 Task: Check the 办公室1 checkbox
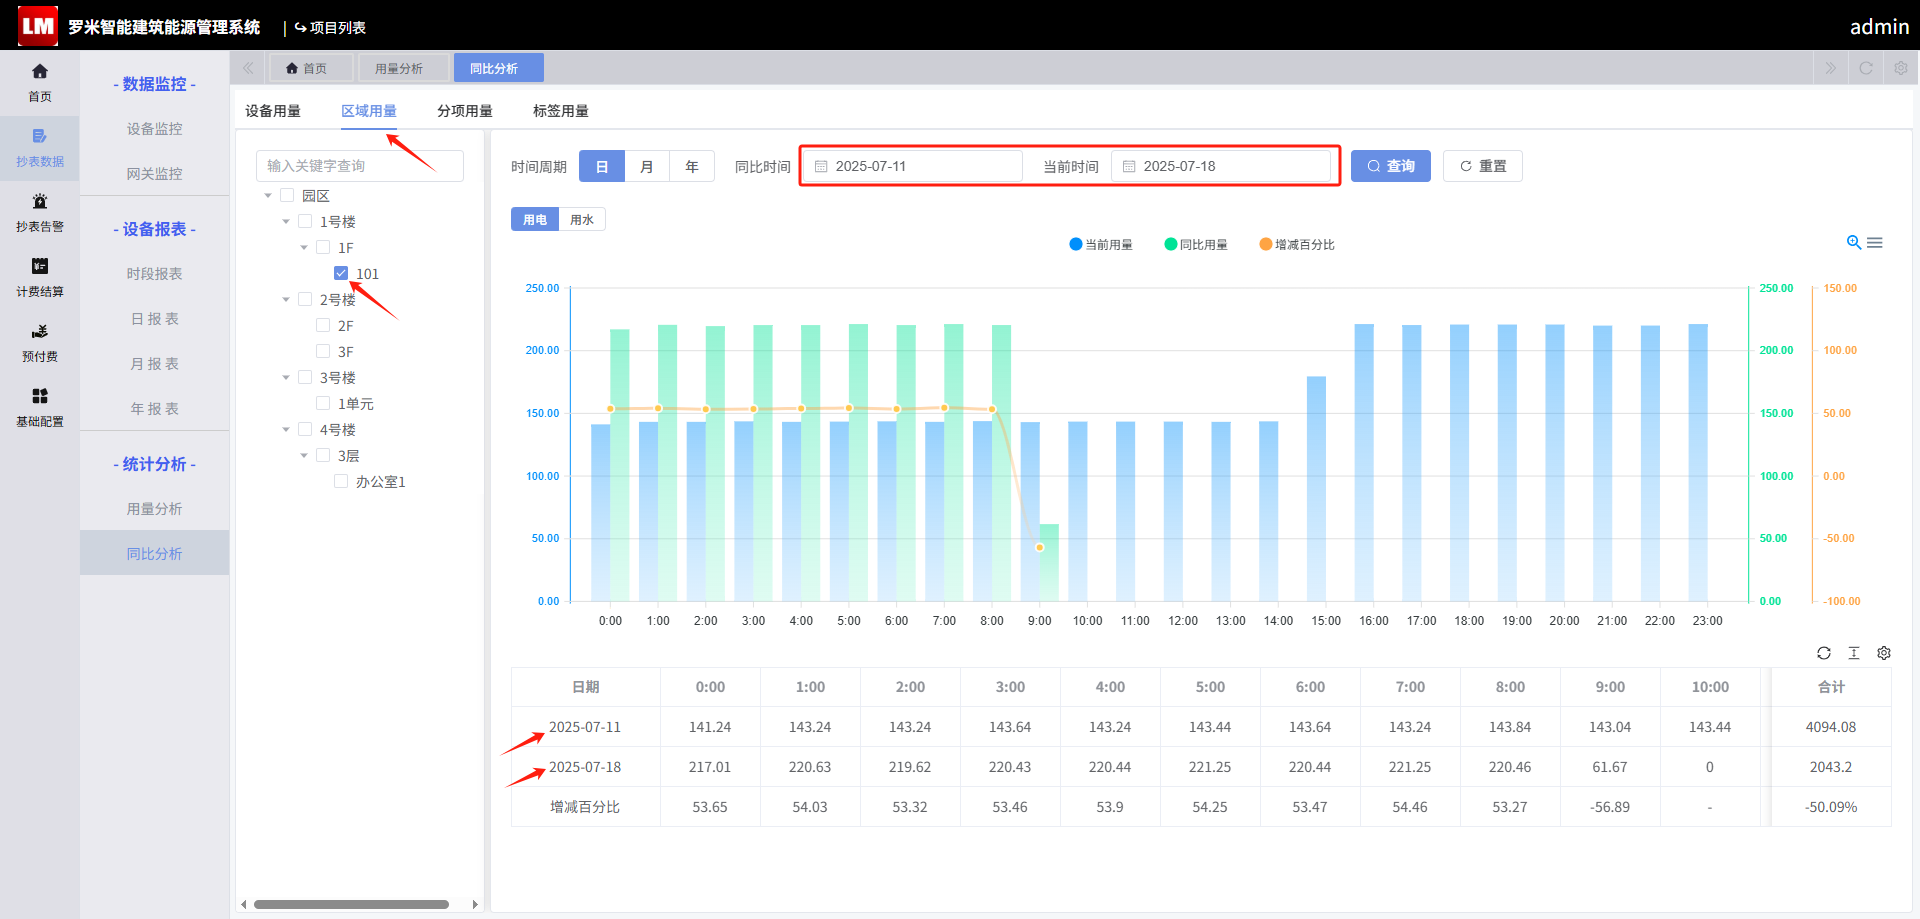tap(341, 481)
